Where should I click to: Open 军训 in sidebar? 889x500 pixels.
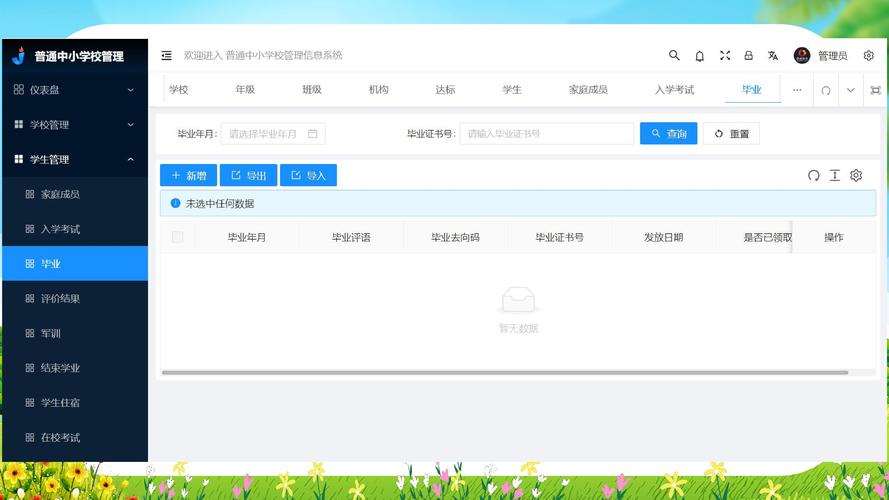click(75, 333)
